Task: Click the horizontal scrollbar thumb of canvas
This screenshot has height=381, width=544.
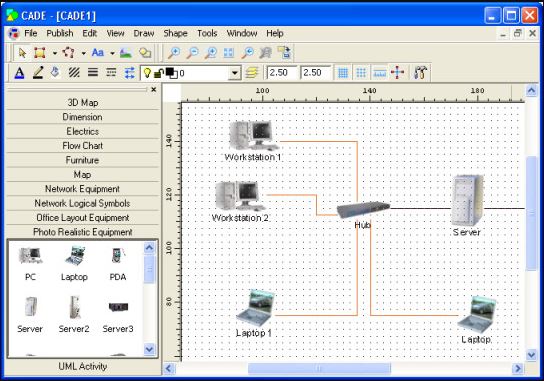Action: point(319,368)
